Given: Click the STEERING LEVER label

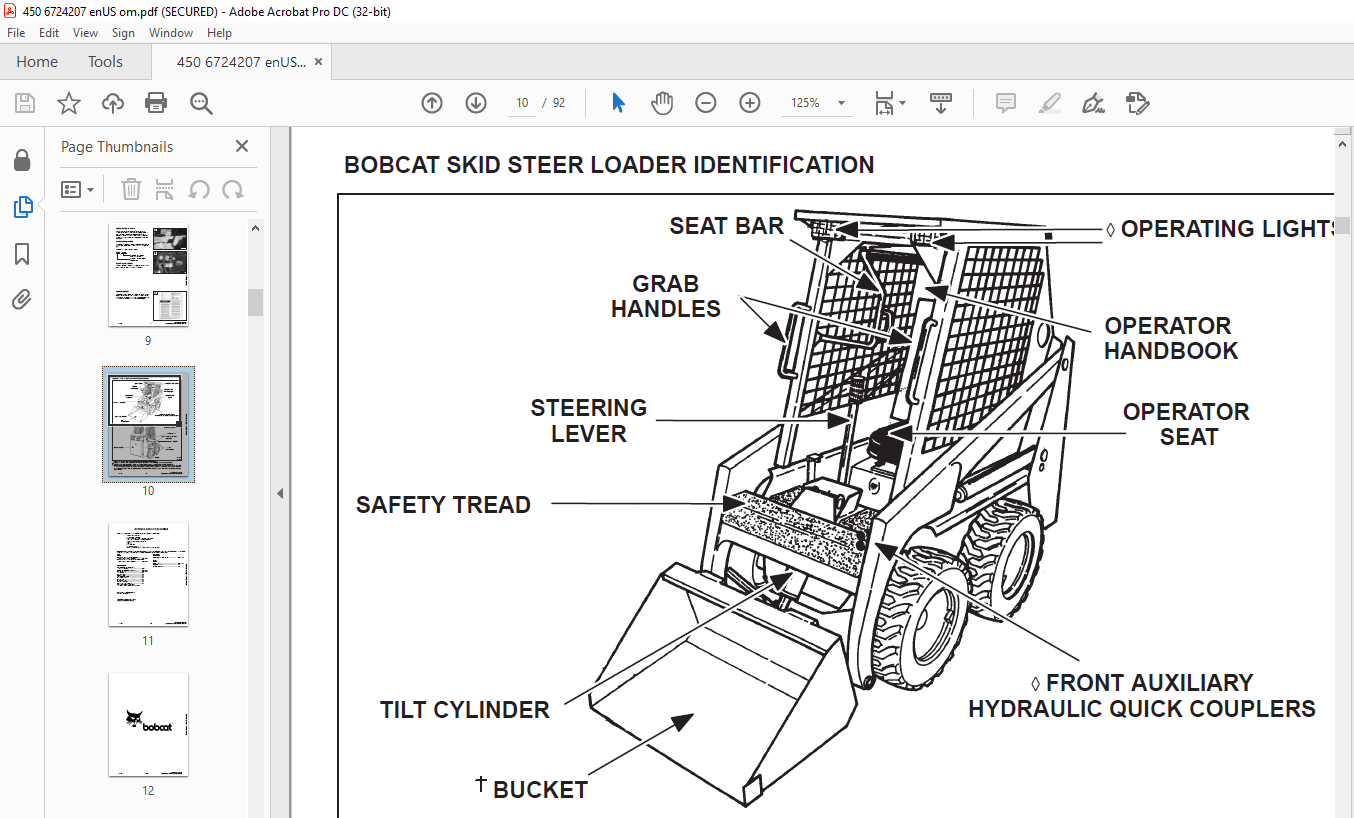Looking at the screenshot, I should 588,421.
